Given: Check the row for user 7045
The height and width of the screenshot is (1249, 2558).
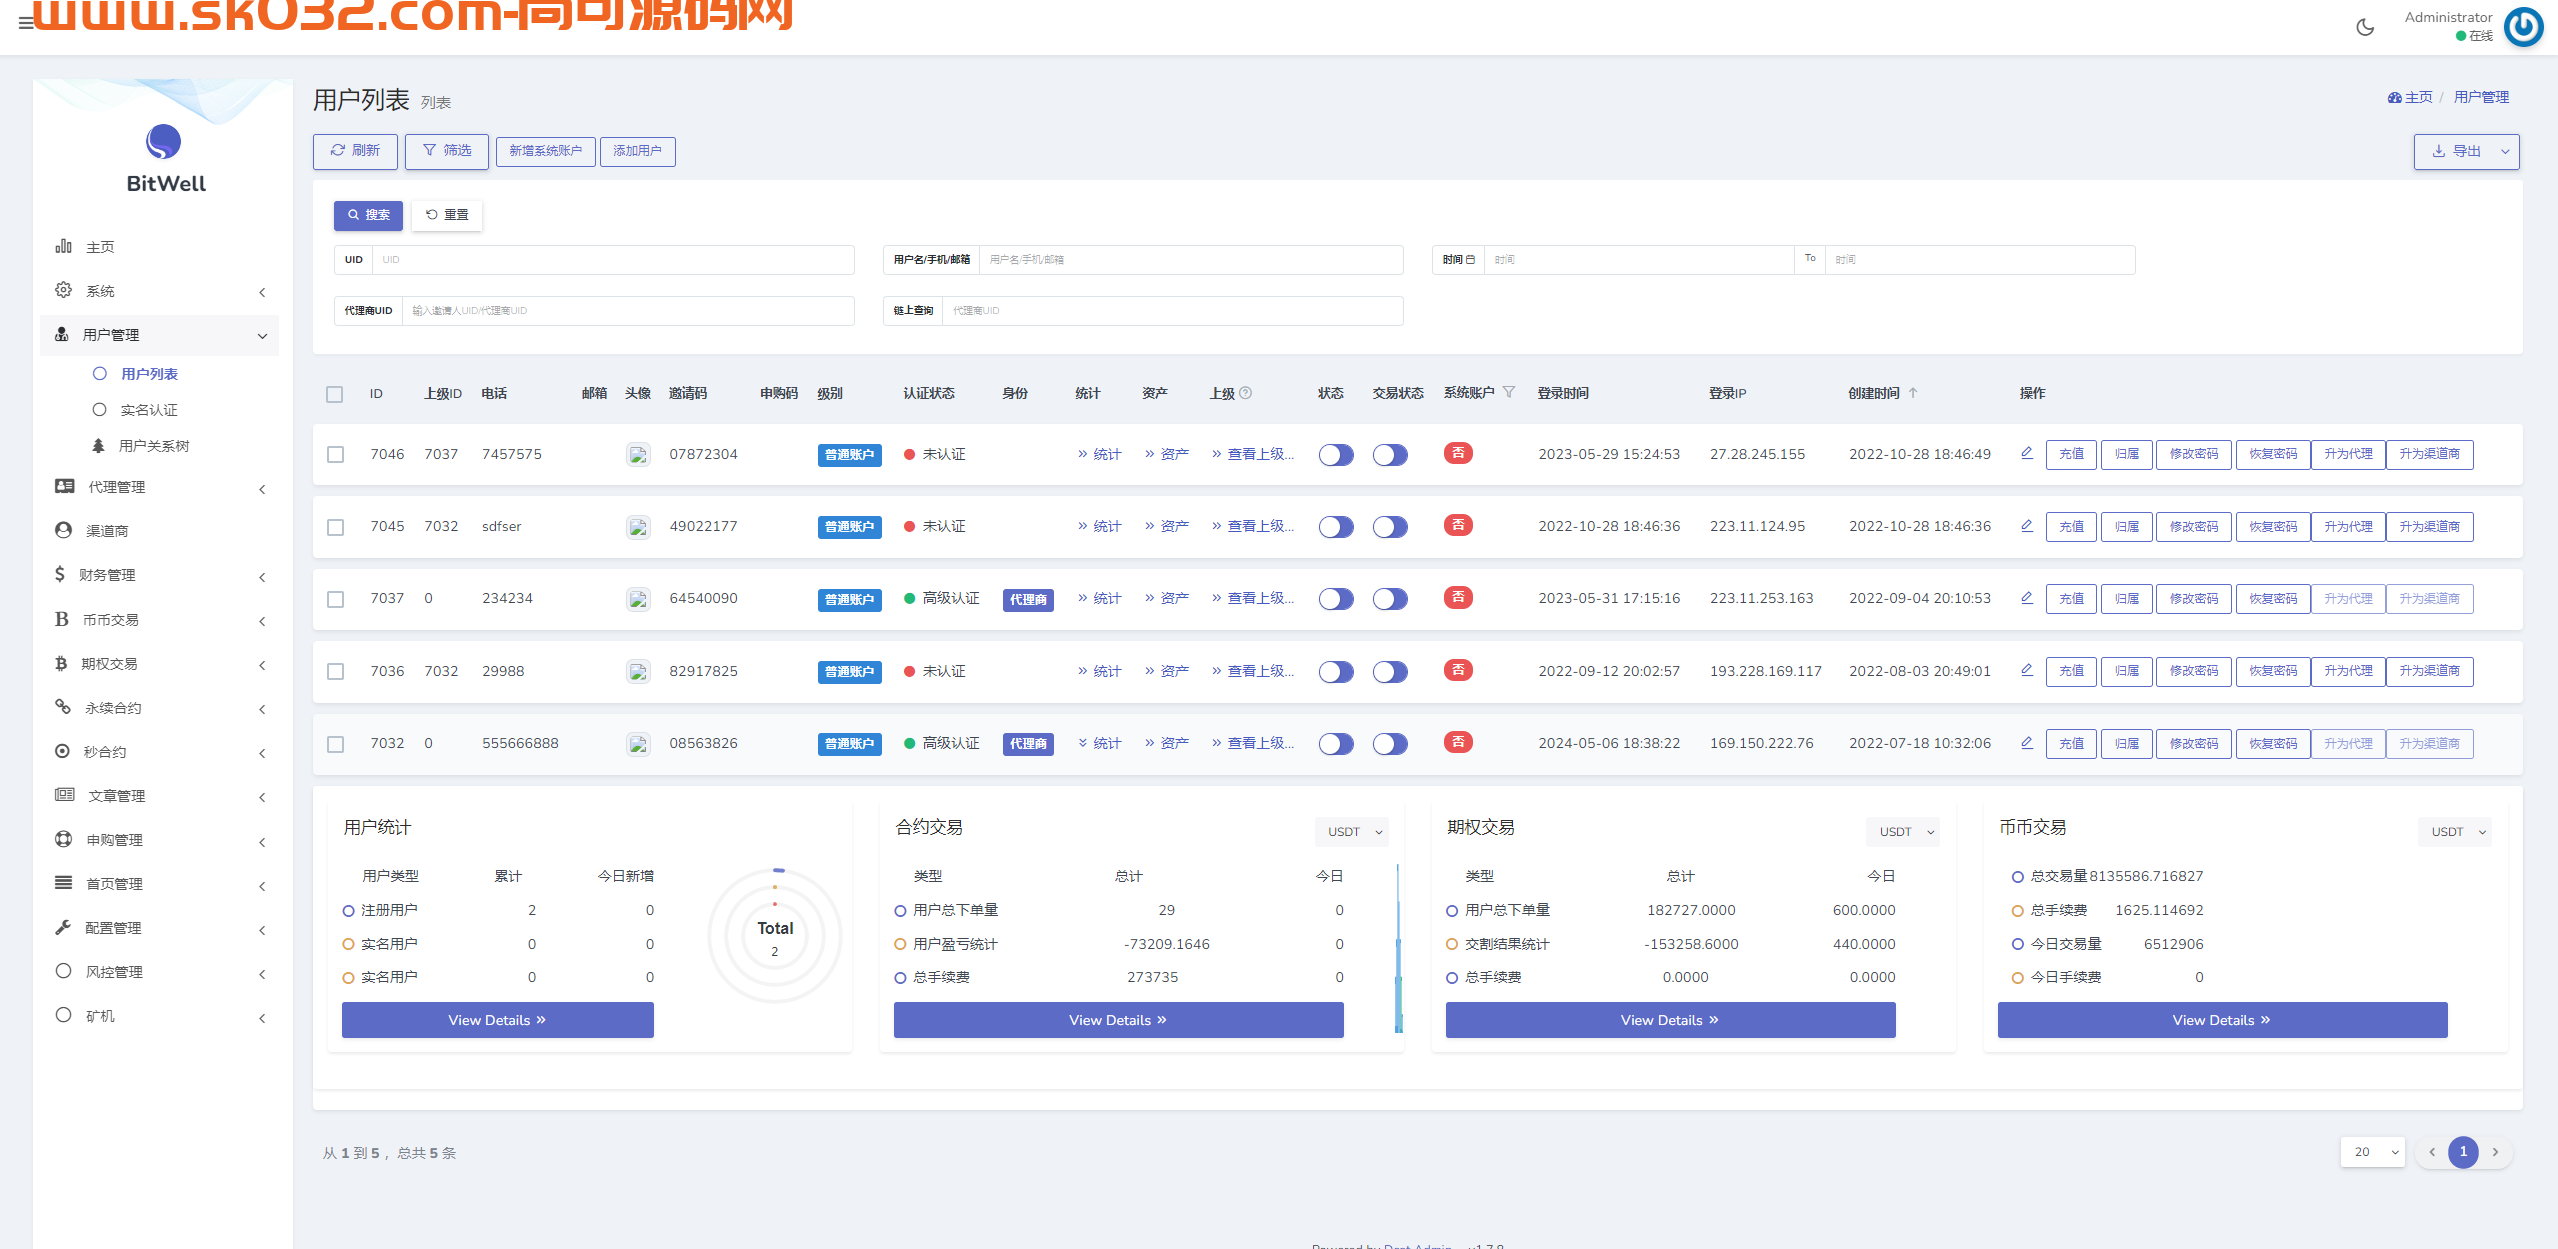Looking at the screenshot, I should pos(335,527).
